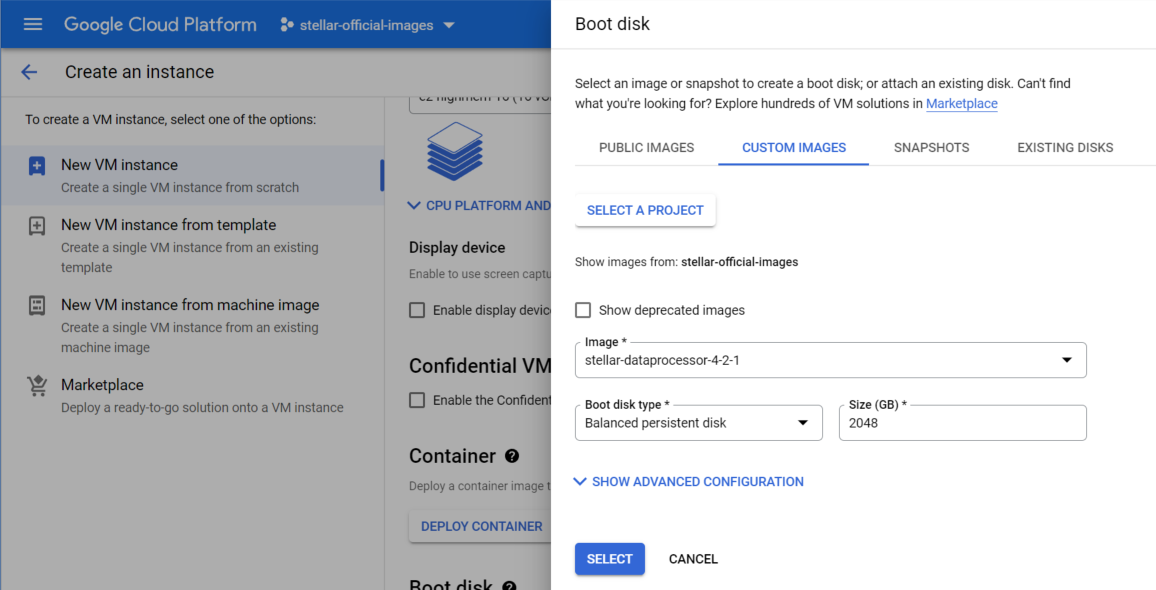This screenshot has width=1156, height=590.
Task: Click the machine image option icon
Action: [37, 306]
